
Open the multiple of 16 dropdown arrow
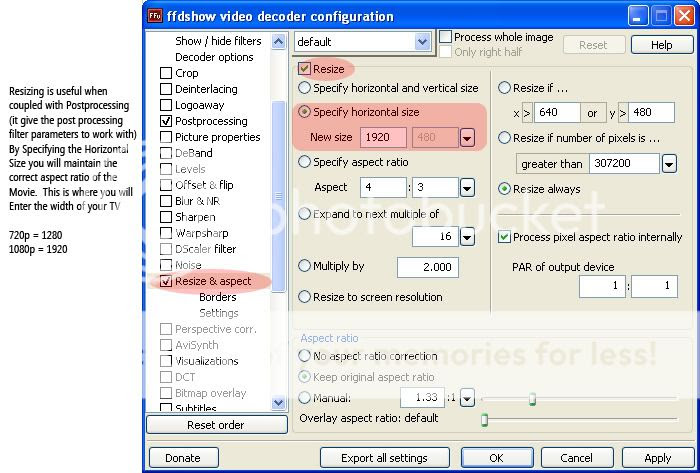point(467,236)
